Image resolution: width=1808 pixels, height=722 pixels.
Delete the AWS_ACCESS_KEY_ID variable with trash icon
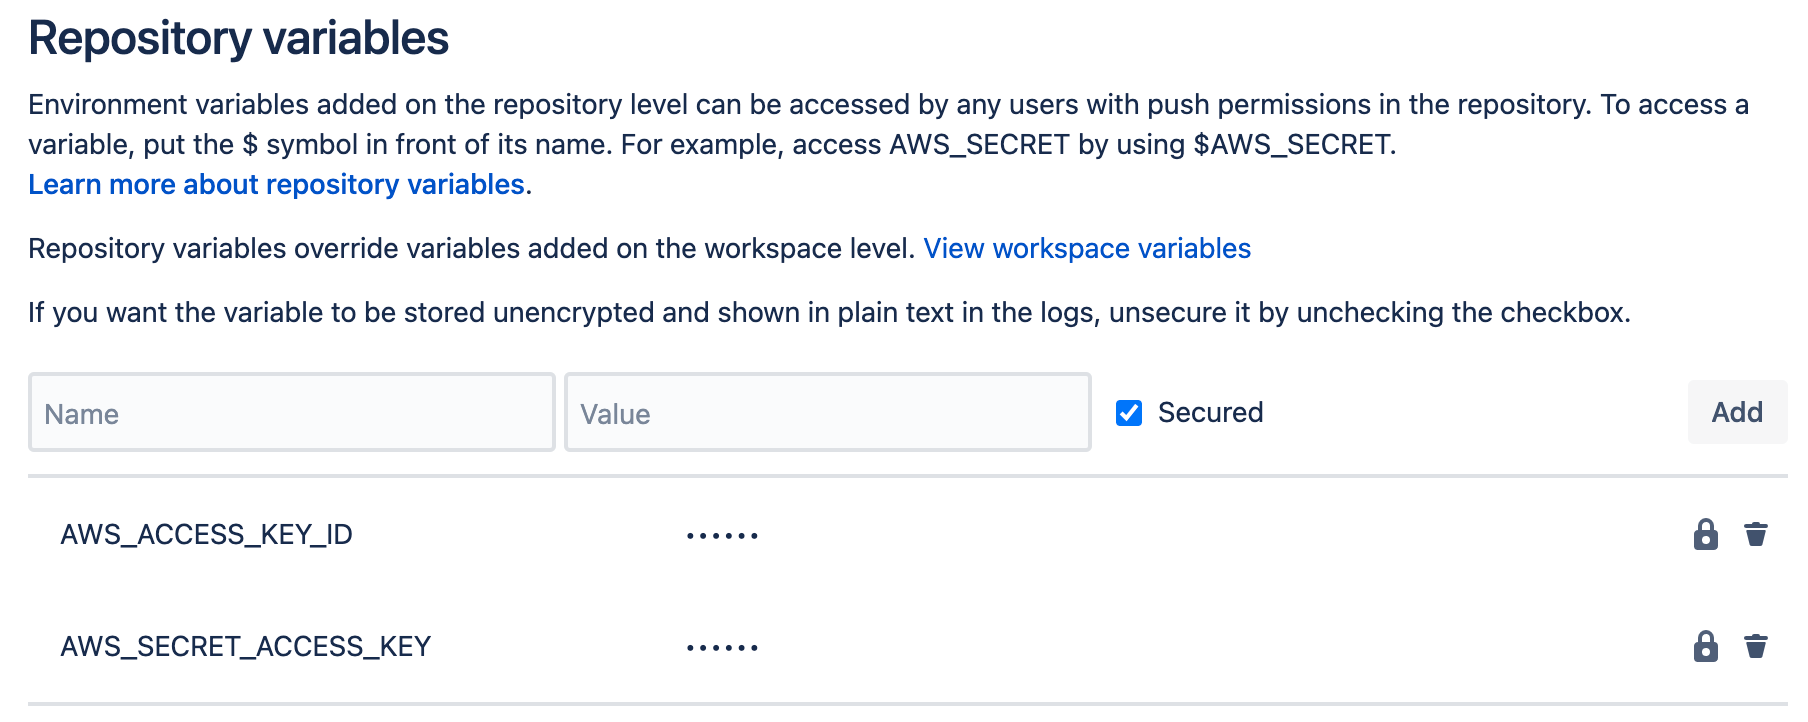[1755, 535]
